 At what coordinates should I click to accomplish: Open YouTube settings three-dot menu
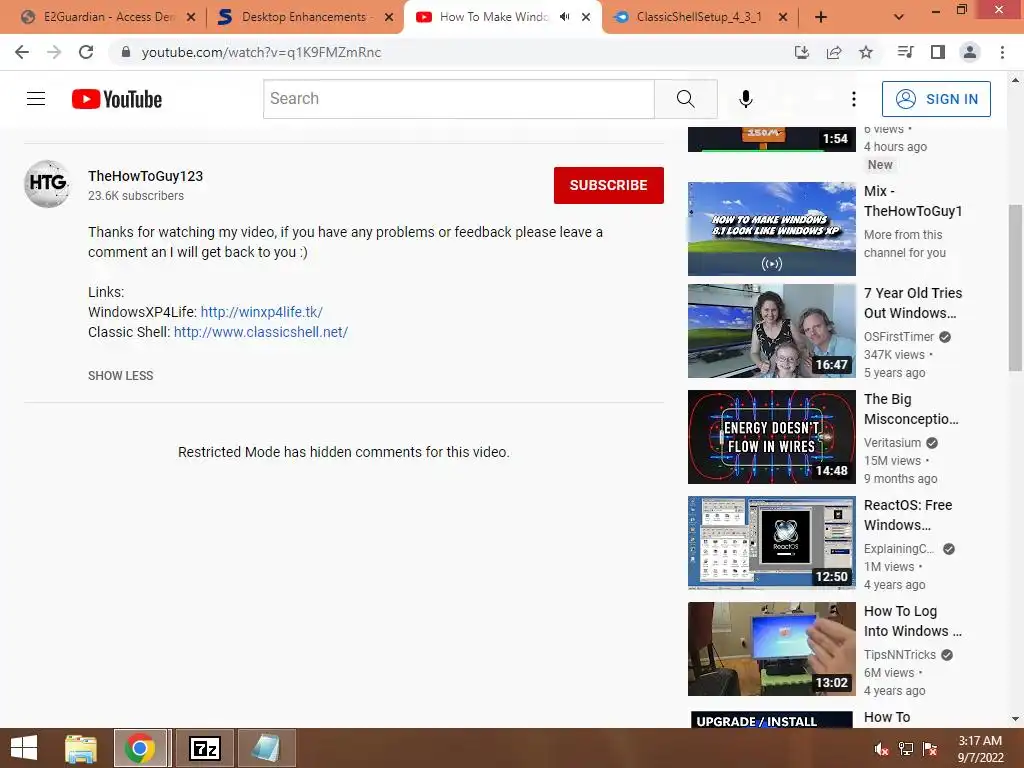[854, 99]
